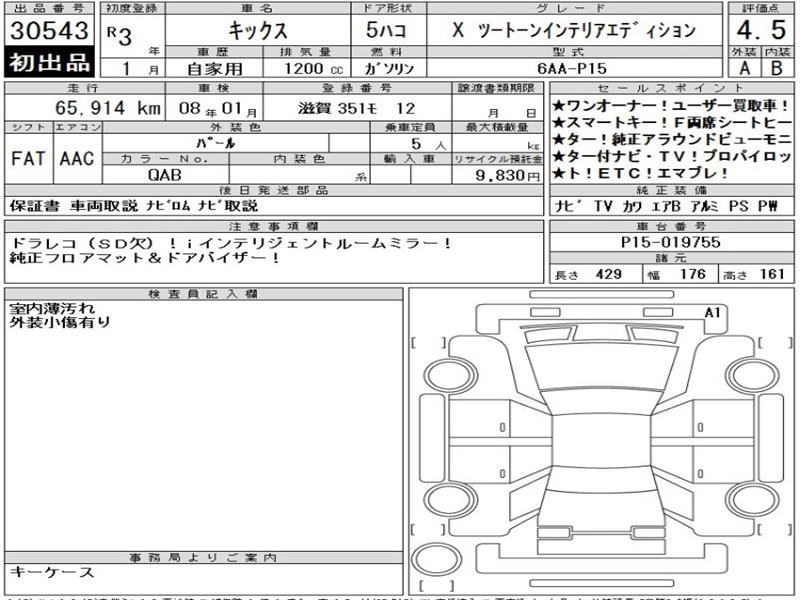
Task: Click the 外装色 label
Action: (236, 127)
